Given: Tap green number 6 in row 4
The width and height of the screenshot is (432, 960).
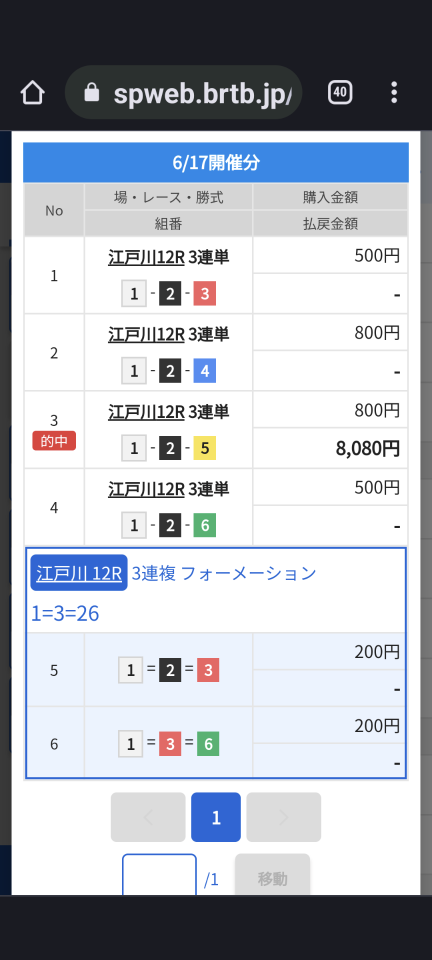Looking at the screenshot, I should (205, 526).
